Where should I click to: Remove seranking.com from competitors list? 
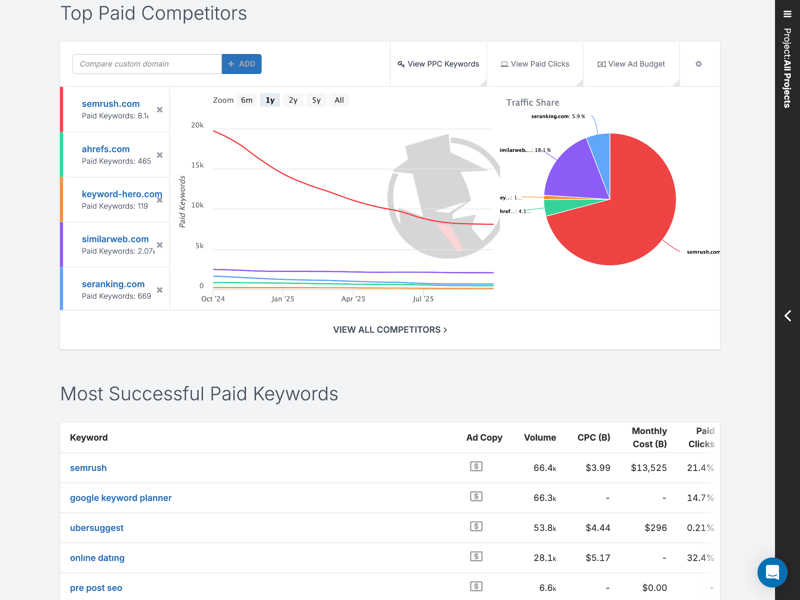coord(160,290)
